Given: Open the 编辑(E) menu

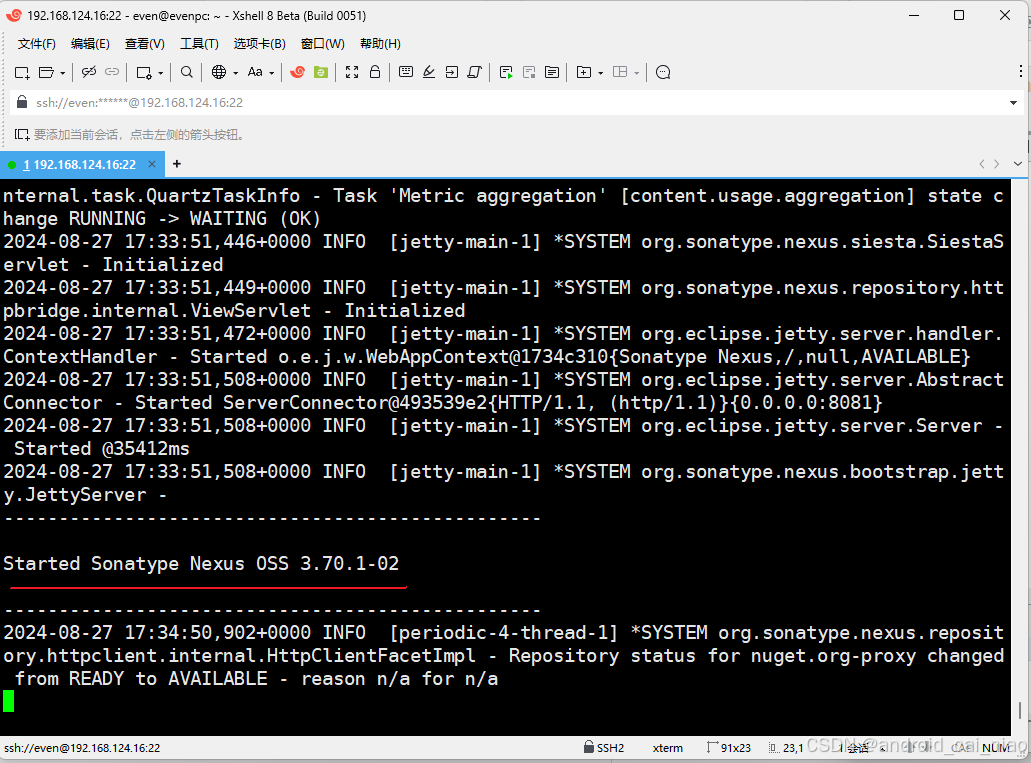Looking at the screenshot, I should coord(90,44).
